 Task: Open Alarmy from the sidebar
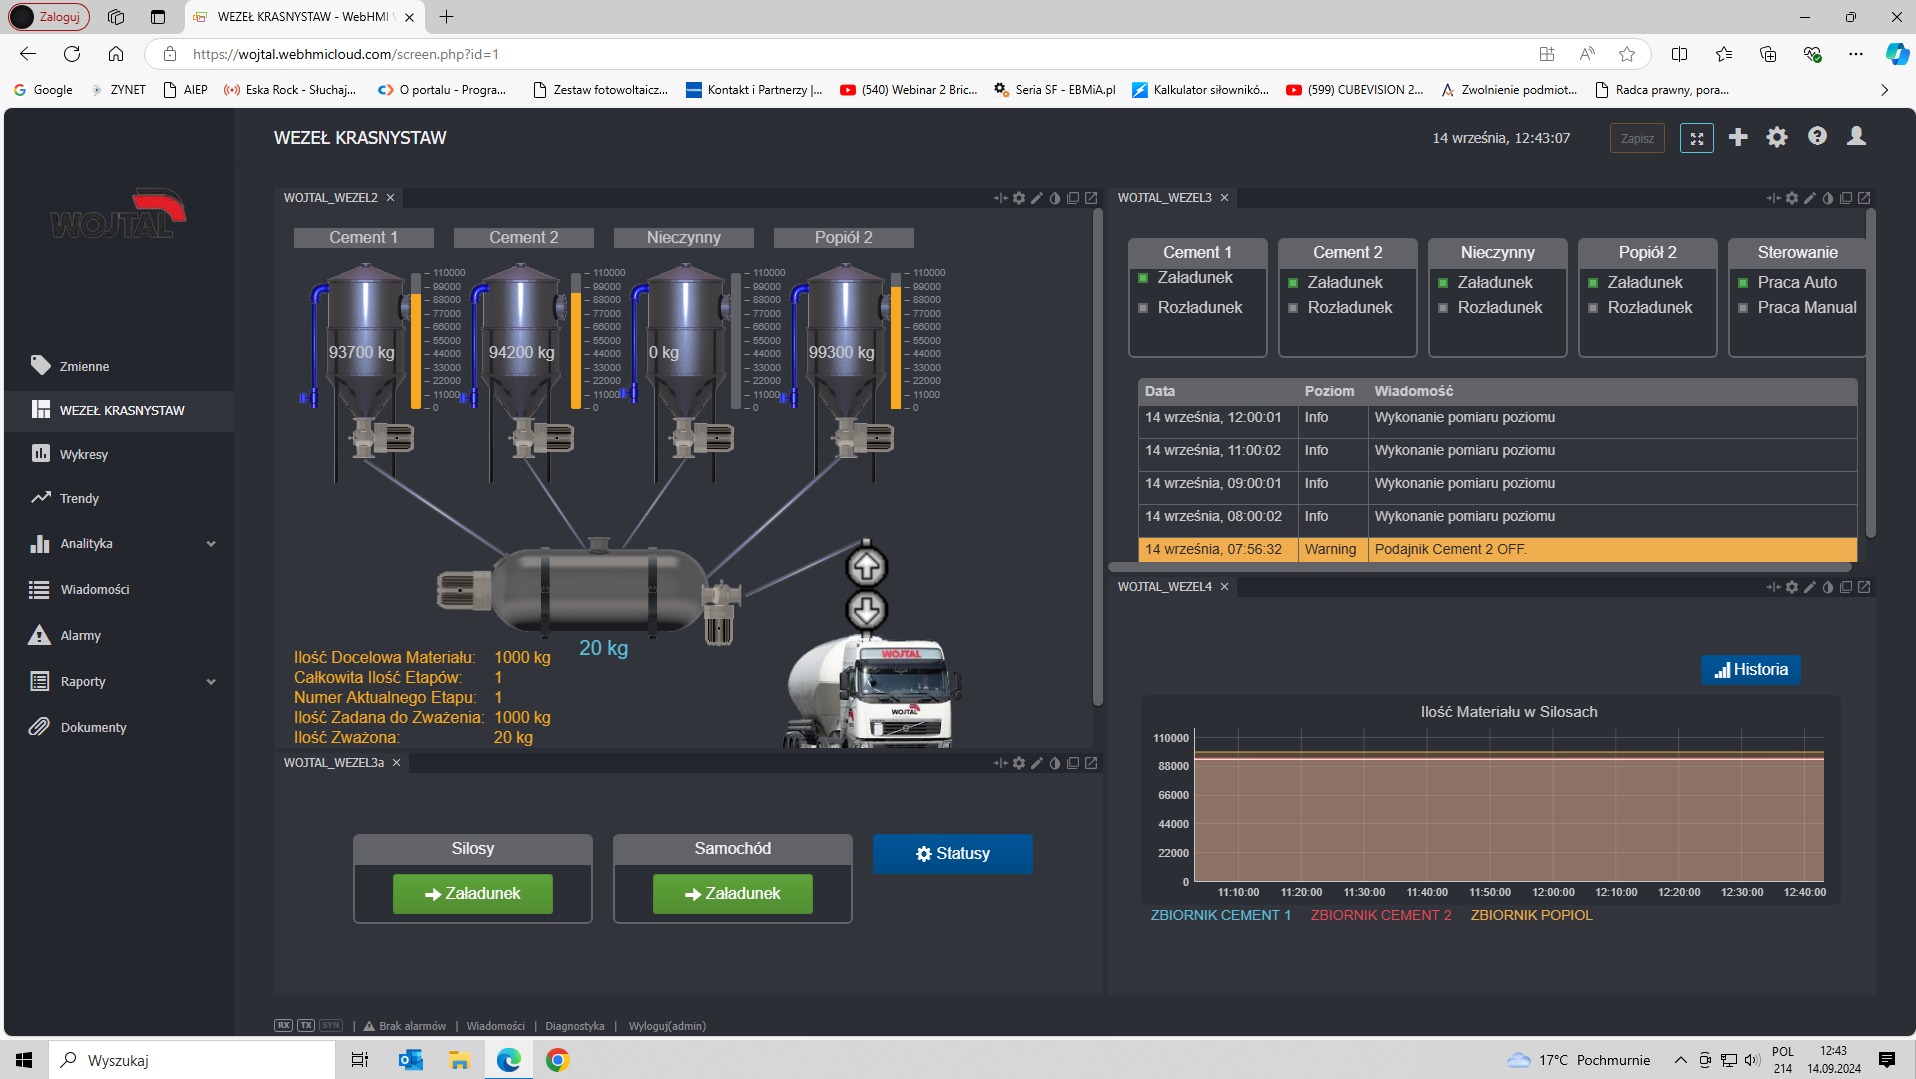(80, 635)
